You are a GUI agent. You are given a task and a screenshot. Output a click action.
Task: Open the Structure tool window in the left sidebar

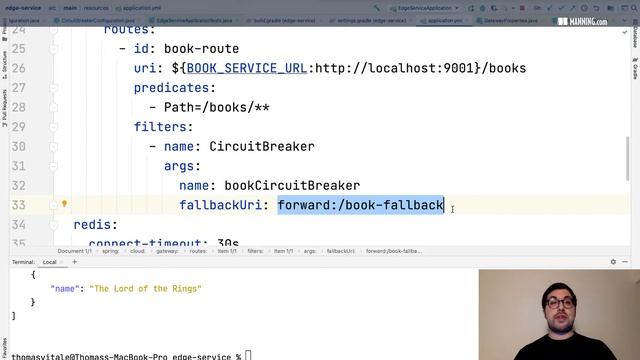coord(4,64)
